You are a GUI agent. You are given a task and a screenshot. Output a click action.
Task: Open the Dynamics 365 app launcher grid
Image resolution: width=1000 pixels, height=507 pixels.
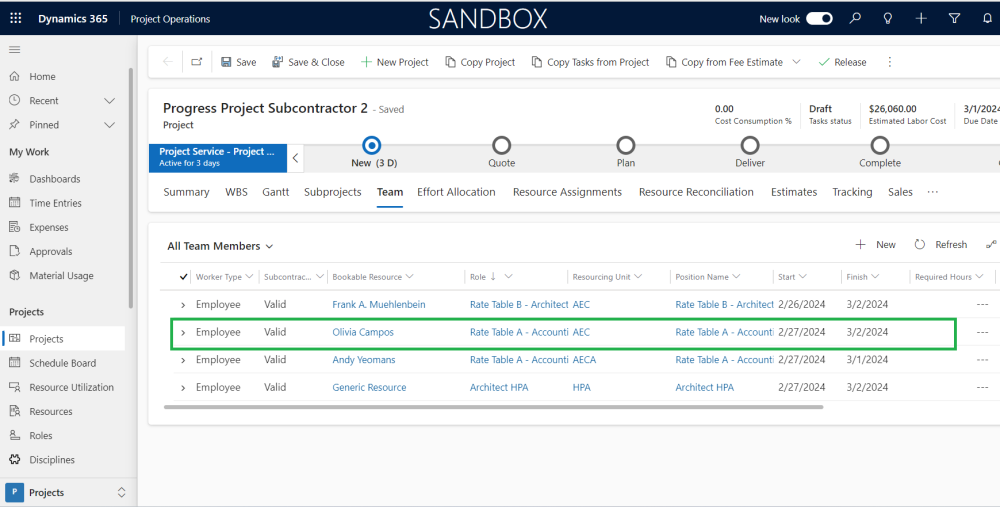tap(15, 18)
